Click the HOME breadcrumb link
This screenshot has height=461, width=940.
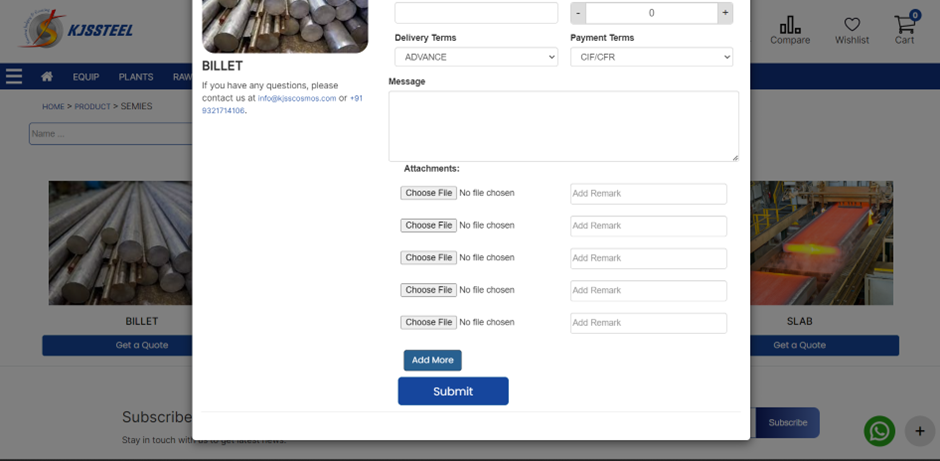click(53, 107)
